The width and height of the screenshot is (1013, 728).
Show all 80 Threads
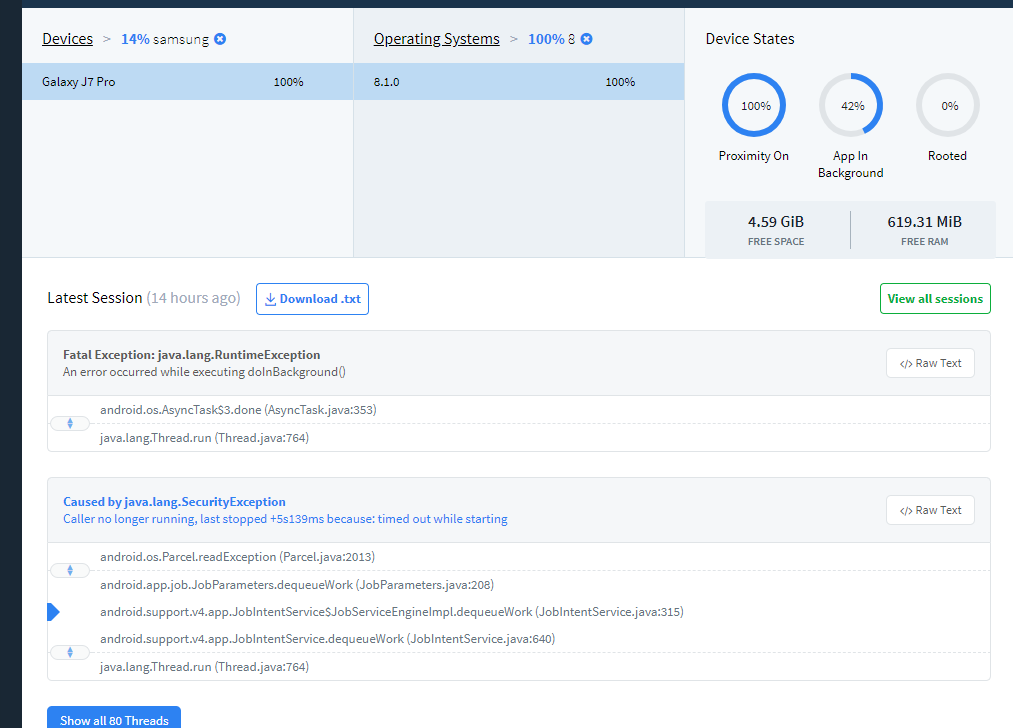click(x=114, y=719)
